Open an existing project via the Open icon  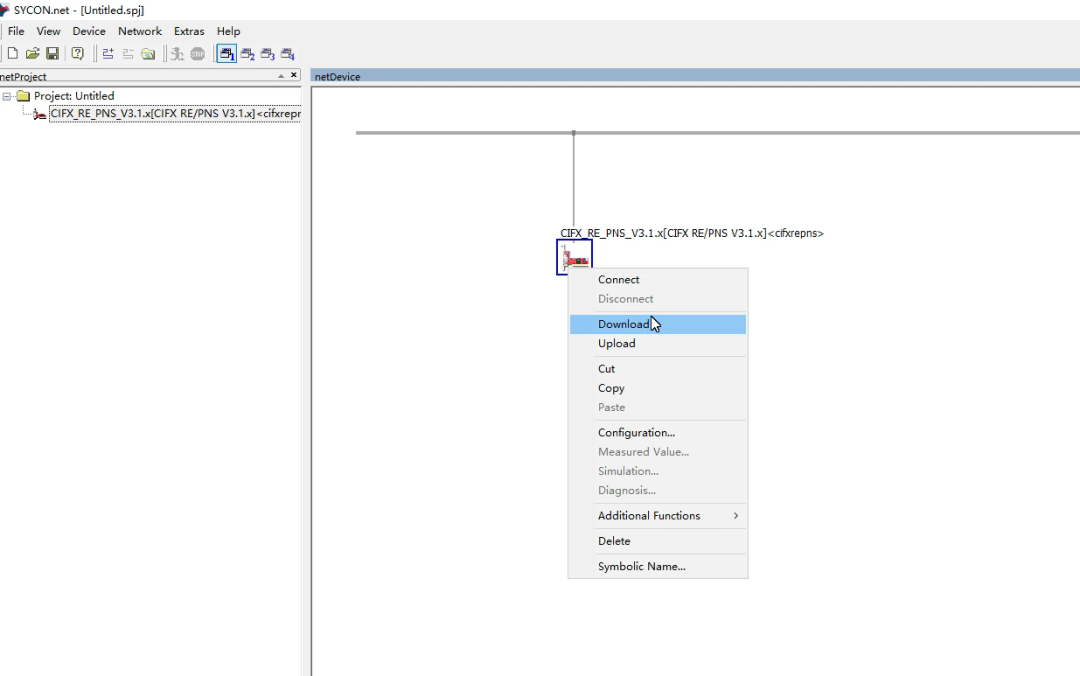[31, 53]
